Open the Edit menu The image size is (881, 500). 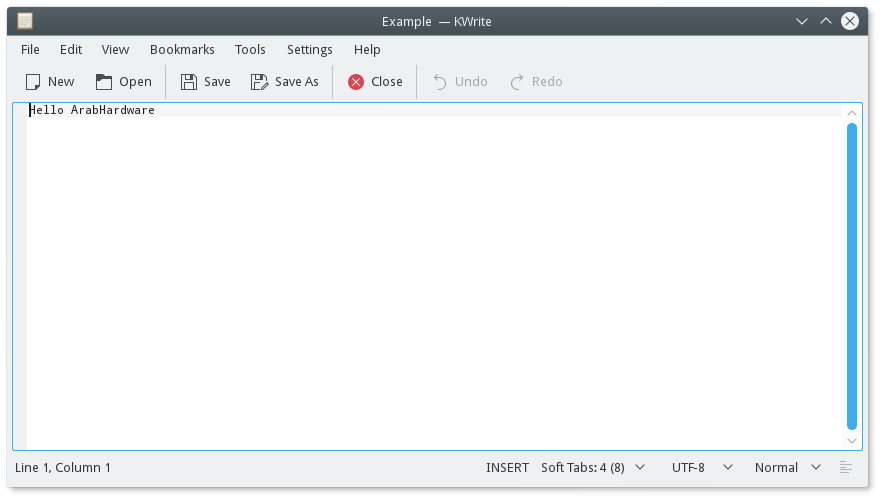71,50
